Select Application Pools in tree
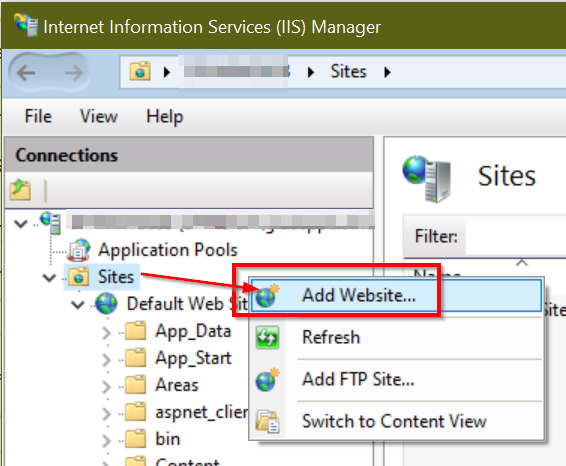 (167, 250)
